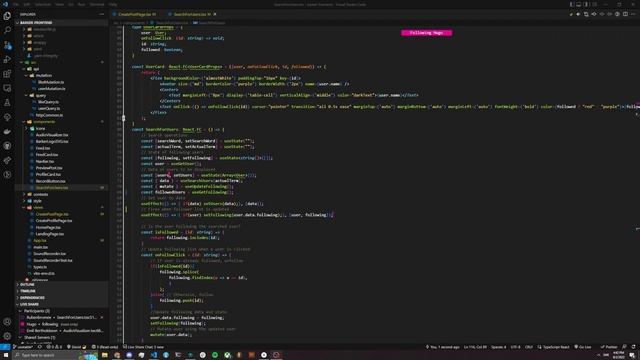The image size is (640, 360).
Task: Open the File menu
Action: [x=16, y=4]
